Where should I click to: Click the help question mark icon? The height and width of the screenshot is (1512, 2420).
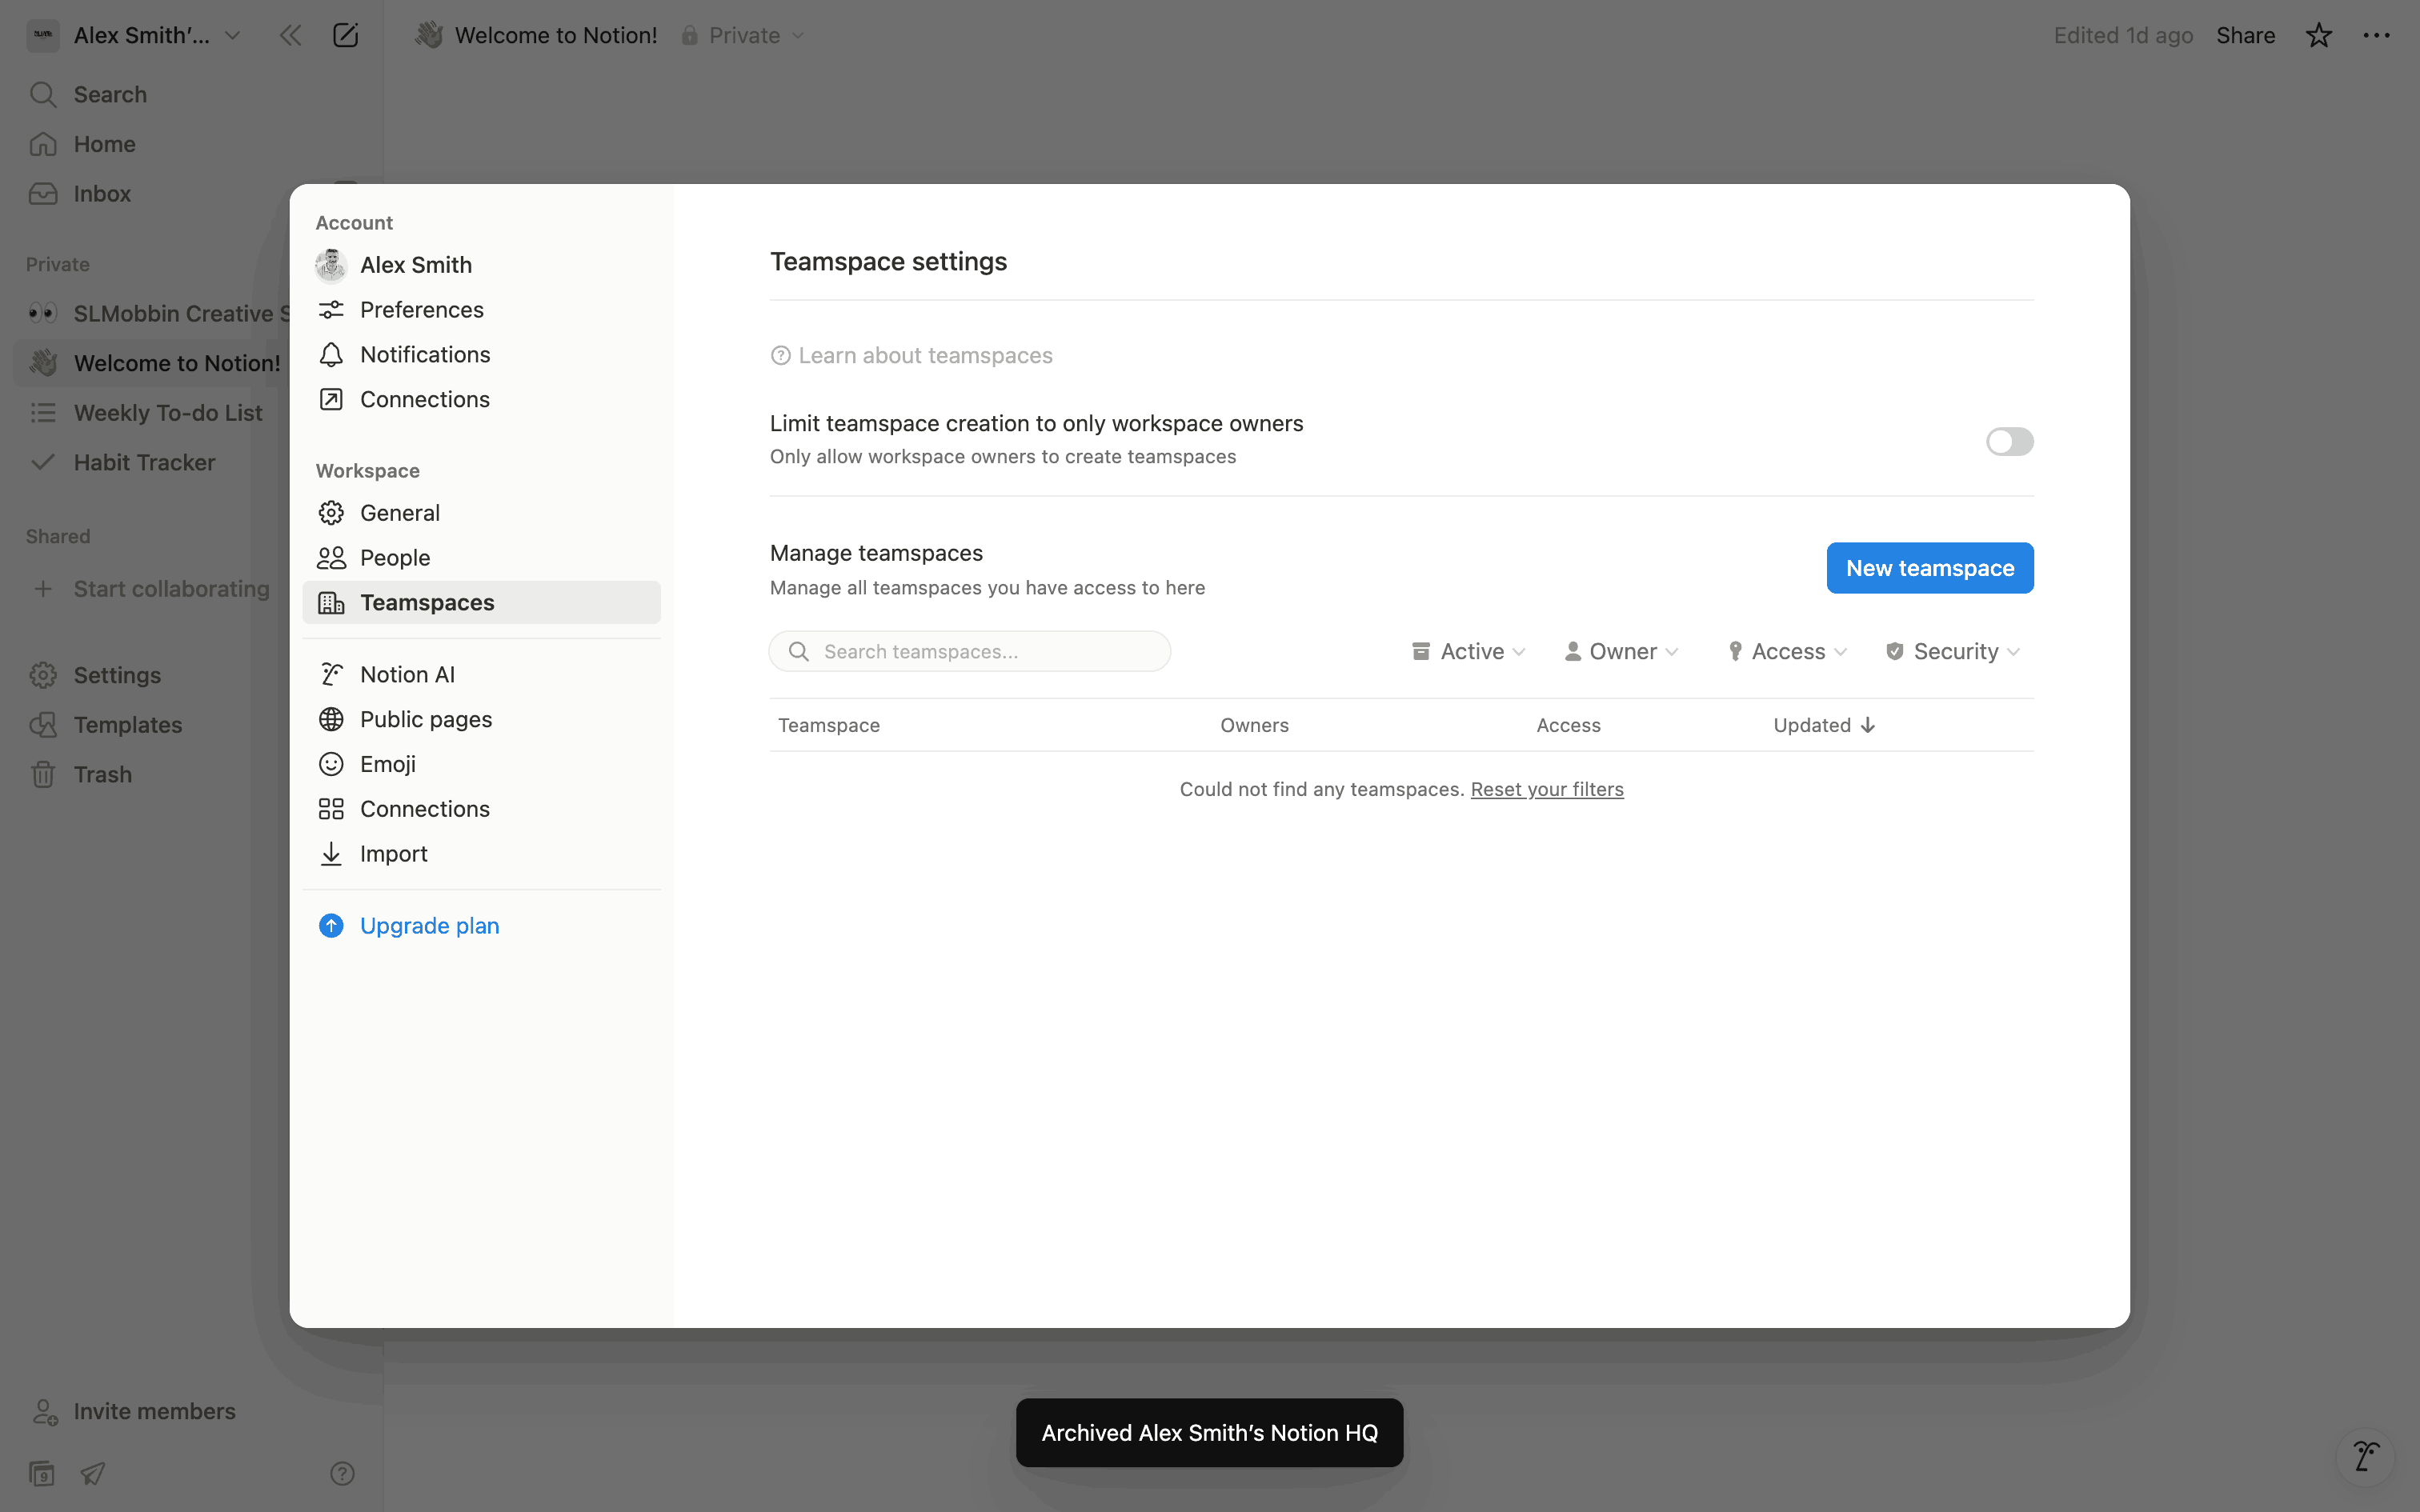(x=342, y=1473)
